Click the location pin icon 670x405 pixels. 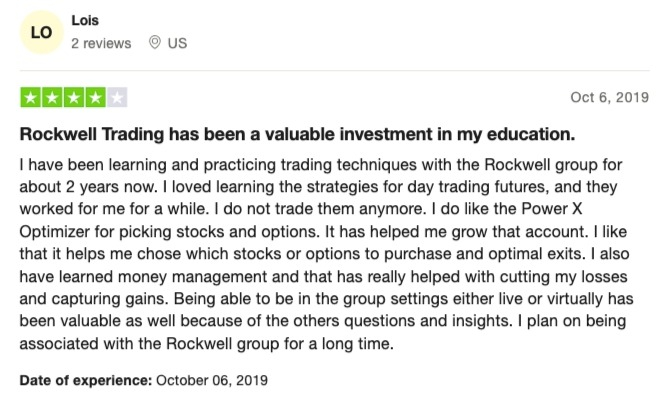[155, 42]
